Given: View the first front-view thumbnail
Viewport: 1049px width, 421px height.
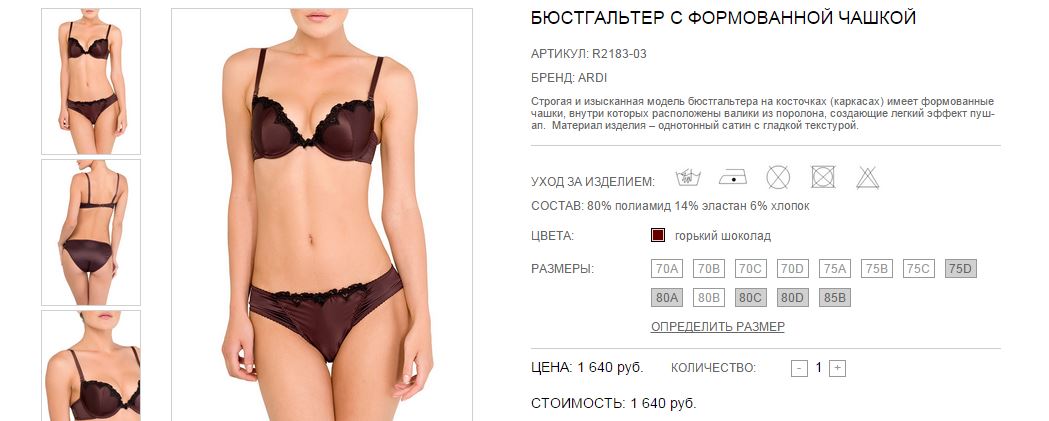Looking at the screenshot, I should click(91, 81).
